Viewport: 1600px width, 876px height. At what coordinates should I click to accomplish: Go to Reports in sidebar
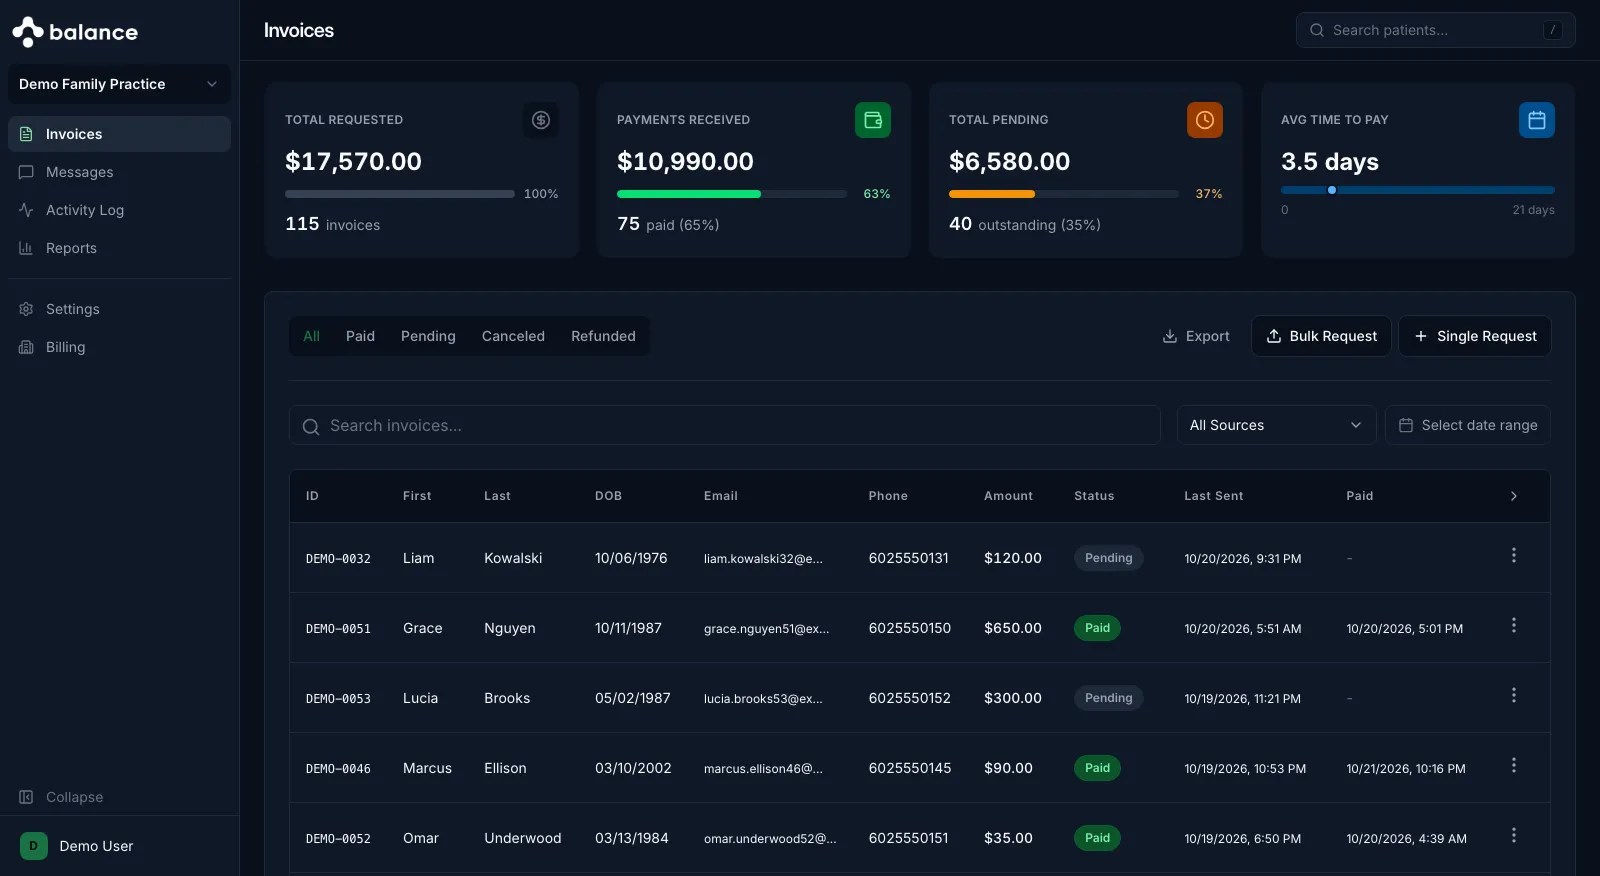(x=119, y=248)
